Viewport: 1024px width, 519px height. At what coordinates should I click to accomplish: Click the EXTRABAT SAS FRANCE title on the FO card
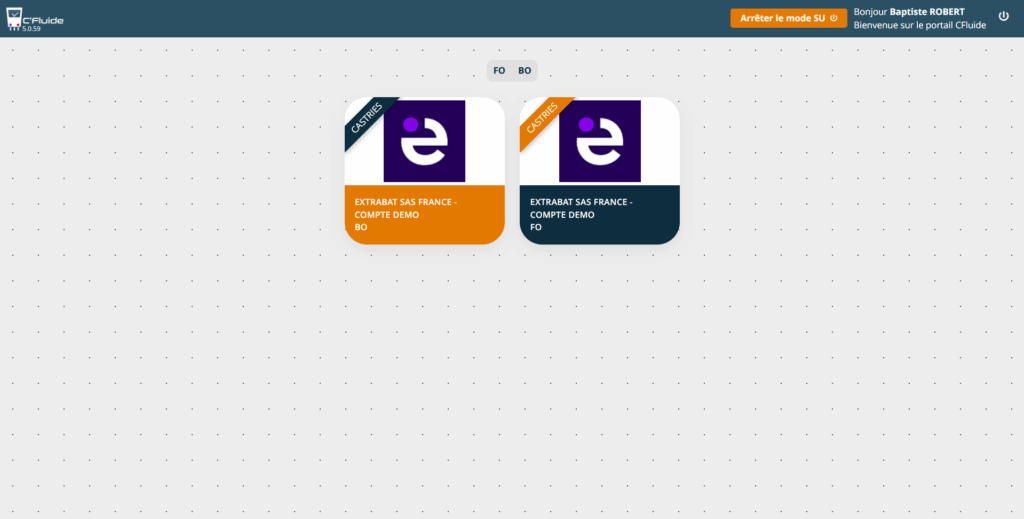580,202
